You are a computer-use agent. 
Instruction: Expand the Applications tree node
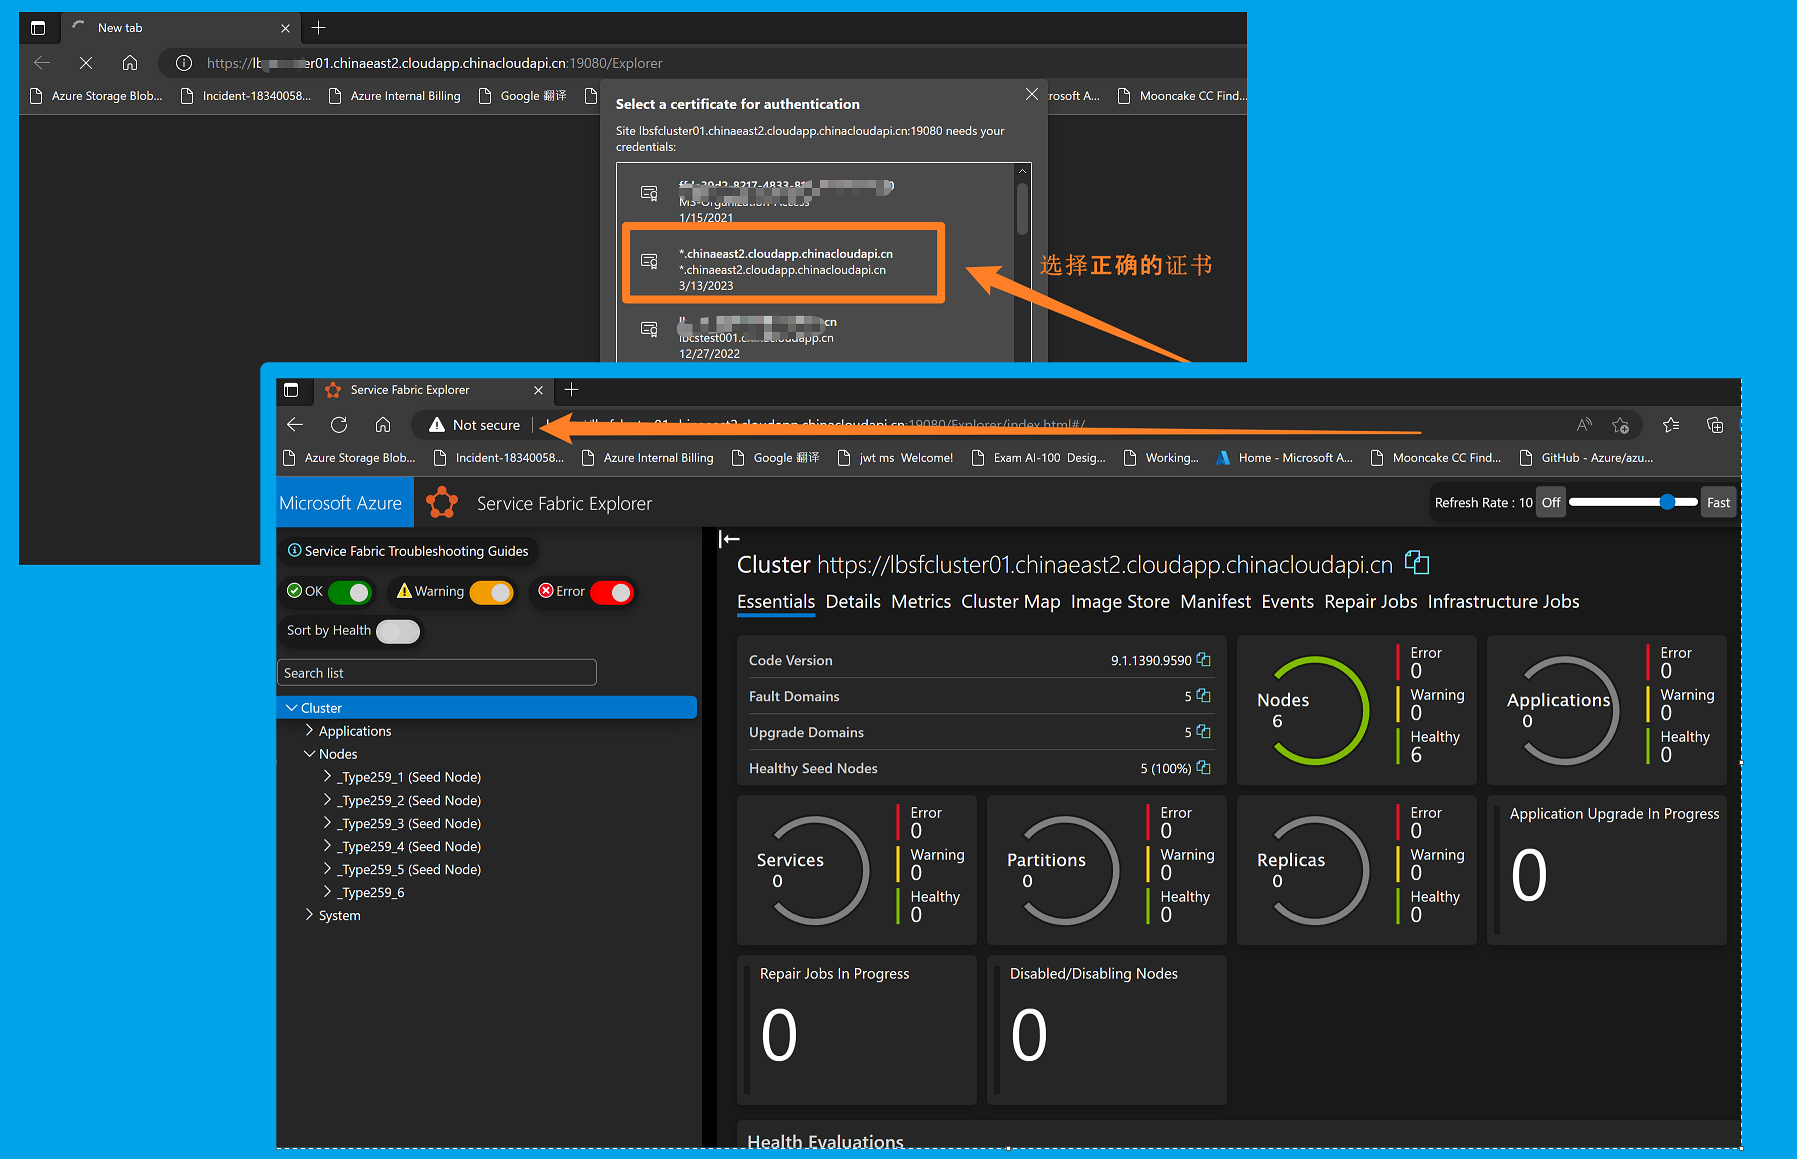point(309,731)
